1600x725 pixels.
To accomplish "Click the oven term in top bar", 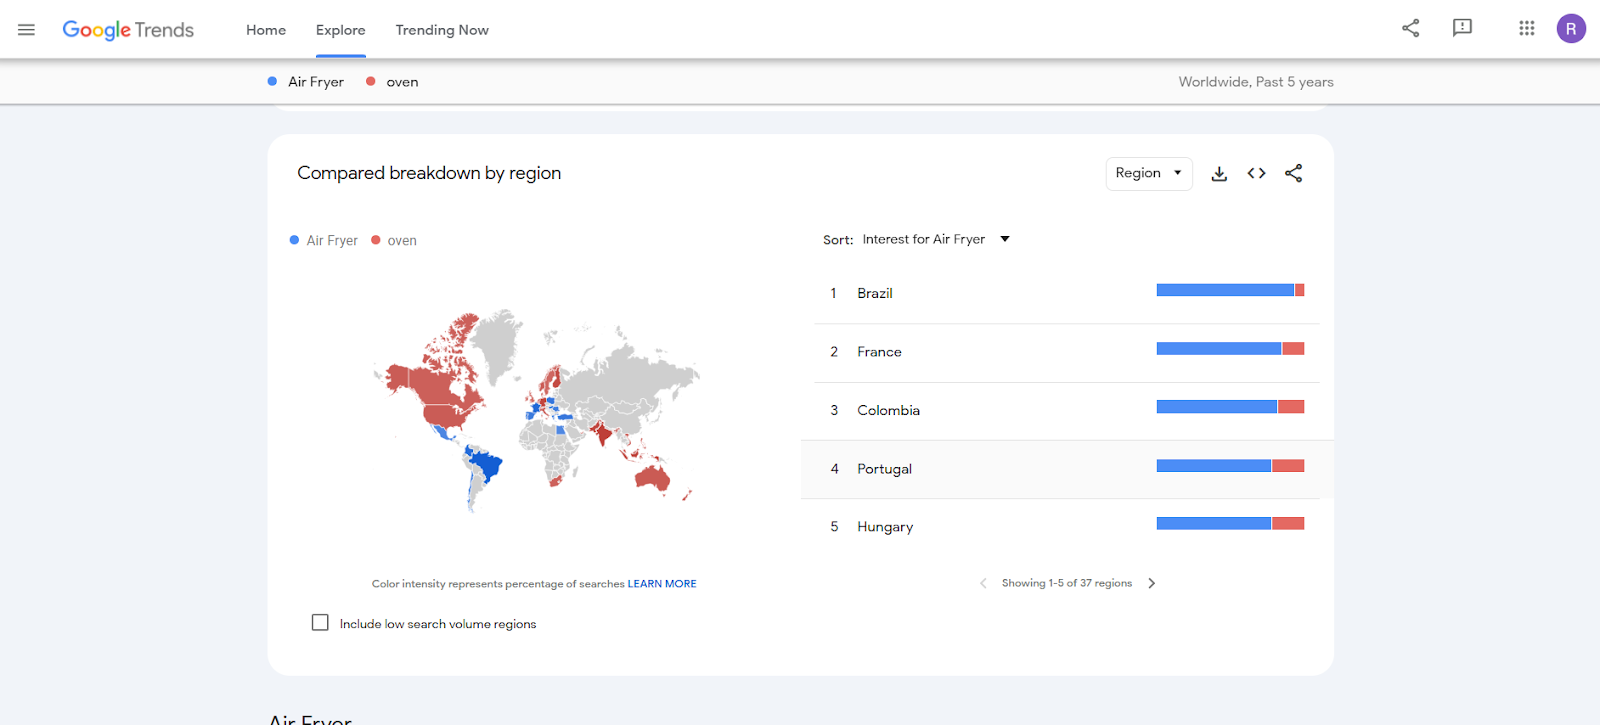I will [x=392, y=82].
